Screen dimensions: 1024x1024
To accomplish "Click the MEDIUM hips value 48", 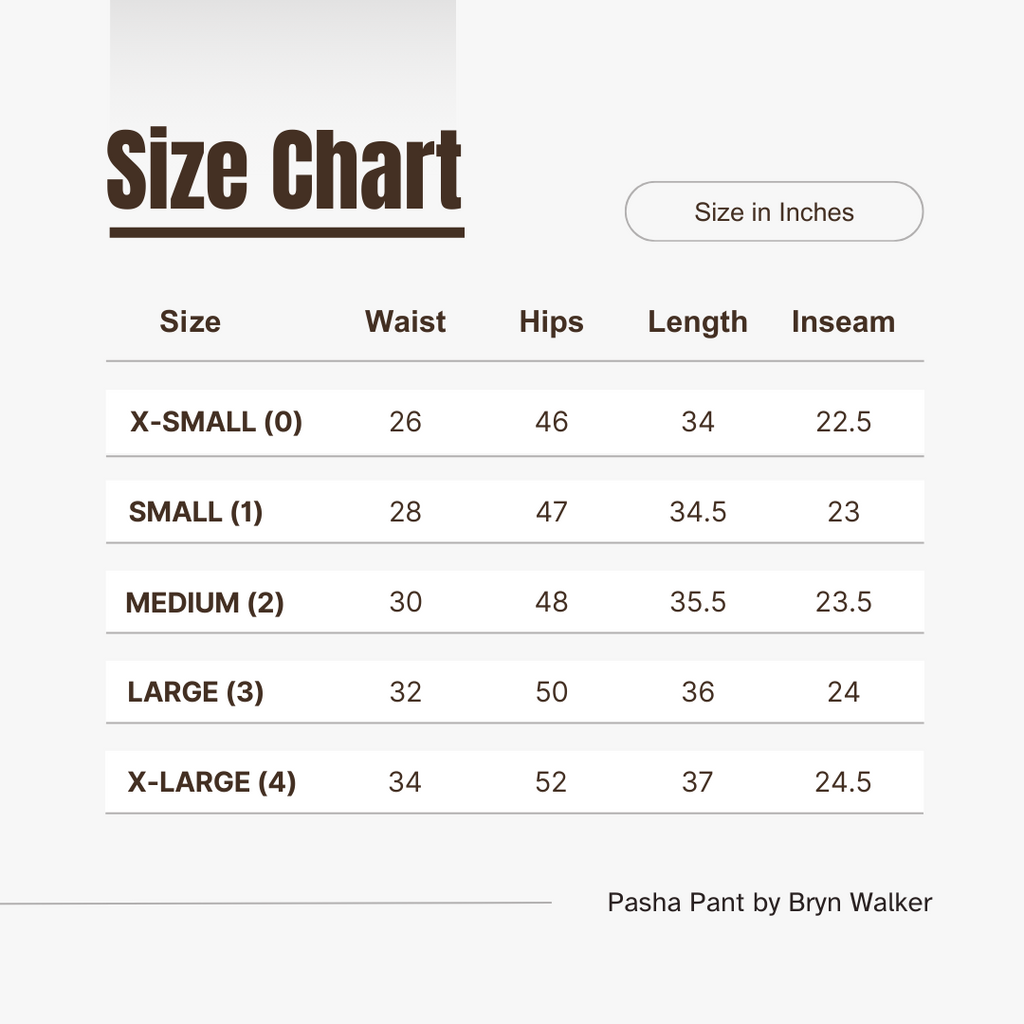I will (x=551, y=602).
